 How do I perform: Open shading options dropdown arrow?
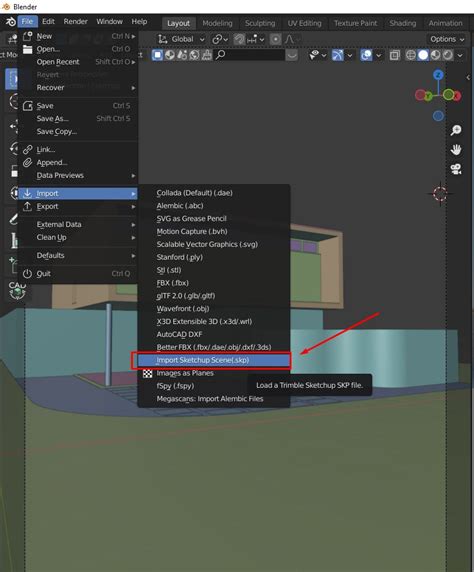(460, 55)
